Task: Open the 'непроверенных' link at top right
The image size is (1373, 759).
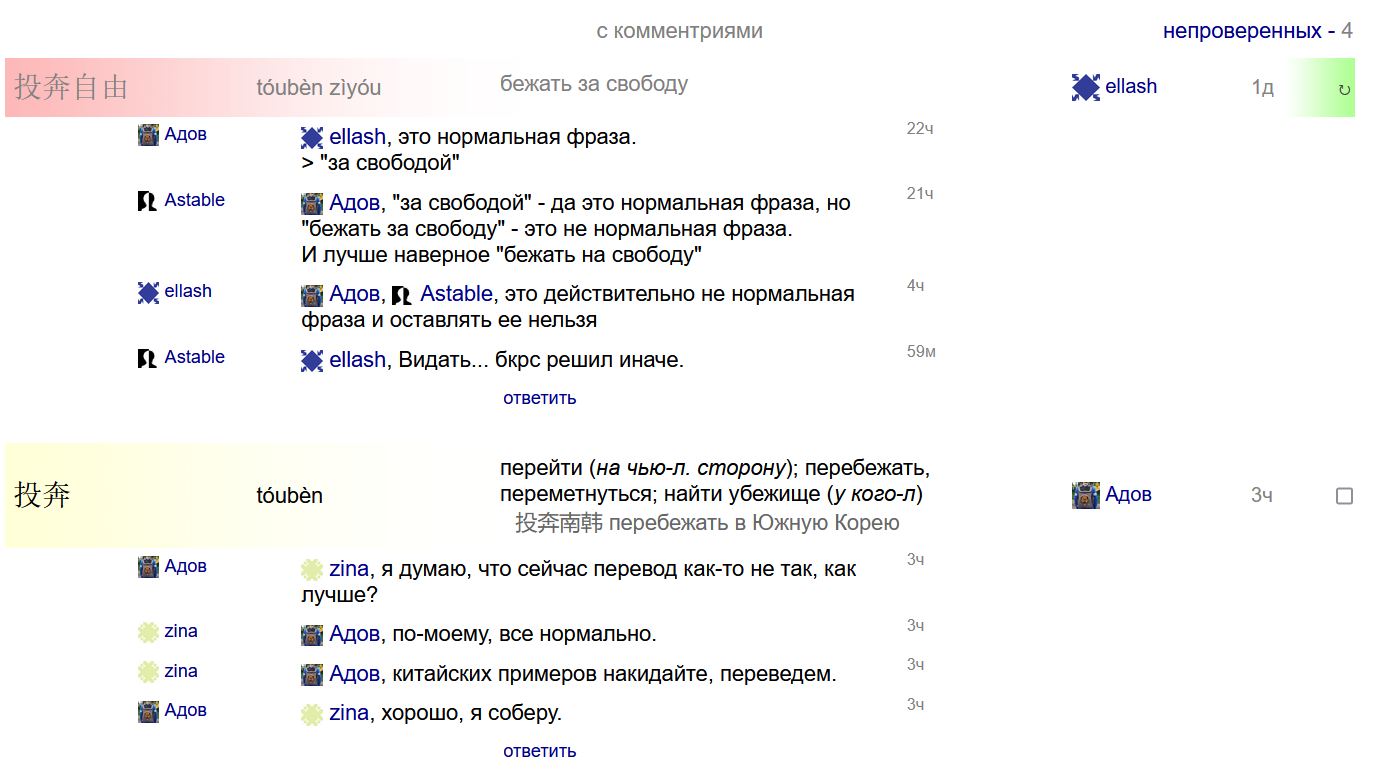Action: point(1242,31)
